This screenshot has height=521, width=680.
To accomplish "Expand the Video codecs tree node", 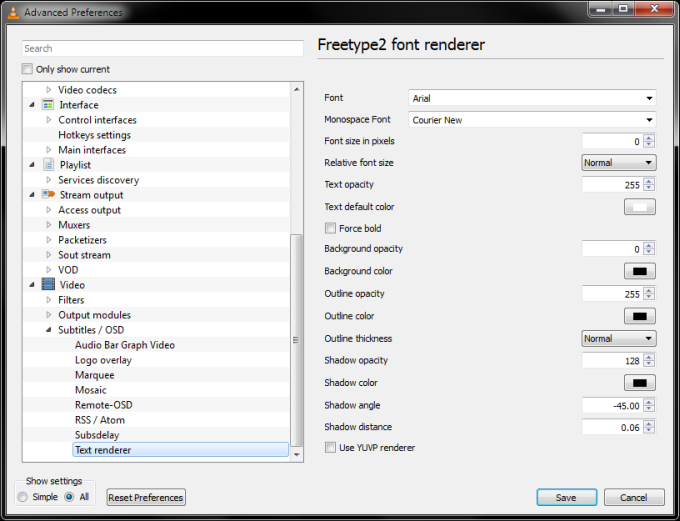I will (x=49, y=90).
